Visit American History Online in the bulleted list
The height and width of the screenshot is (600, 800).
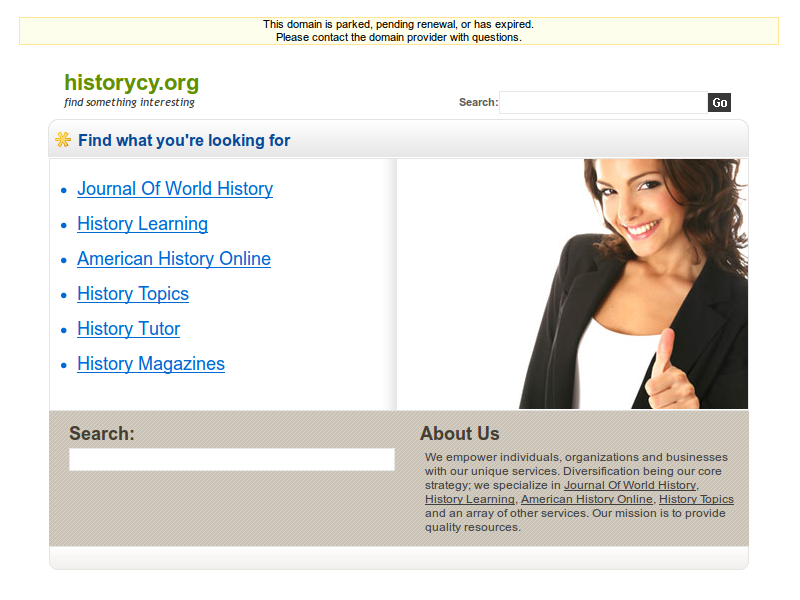coord(174,259)
